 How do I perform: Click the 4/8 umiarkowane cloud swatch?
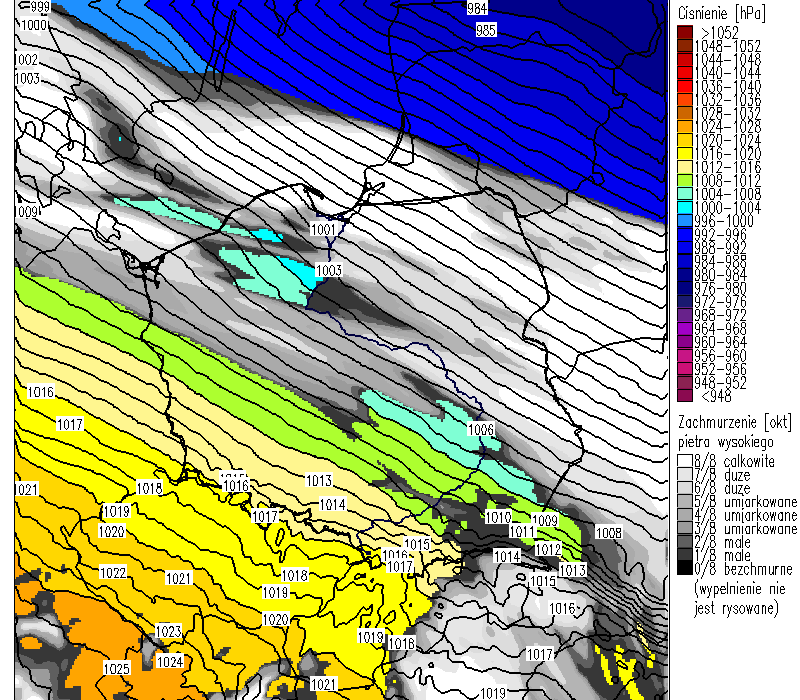[685, 514]
